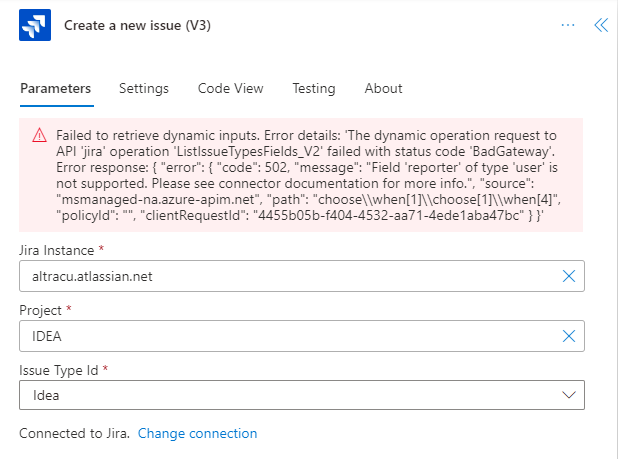Click the 'Jira Instance' field label
The width and height of the screenshot is (618, 459).
coord(57,251)
